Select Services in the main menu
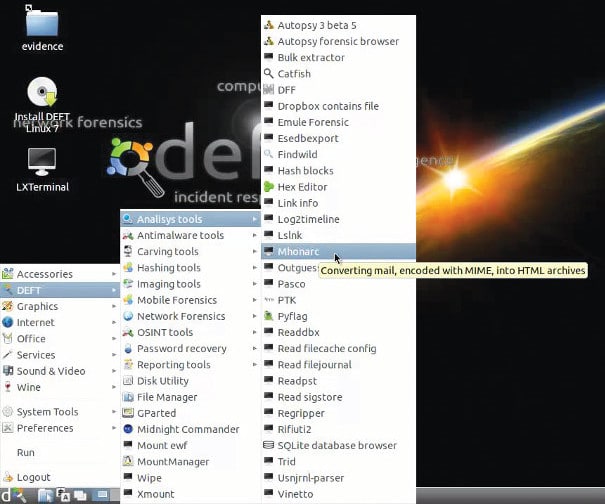This screenshot has height=504, width=605. pyautogui.click(x=60, y=355)
